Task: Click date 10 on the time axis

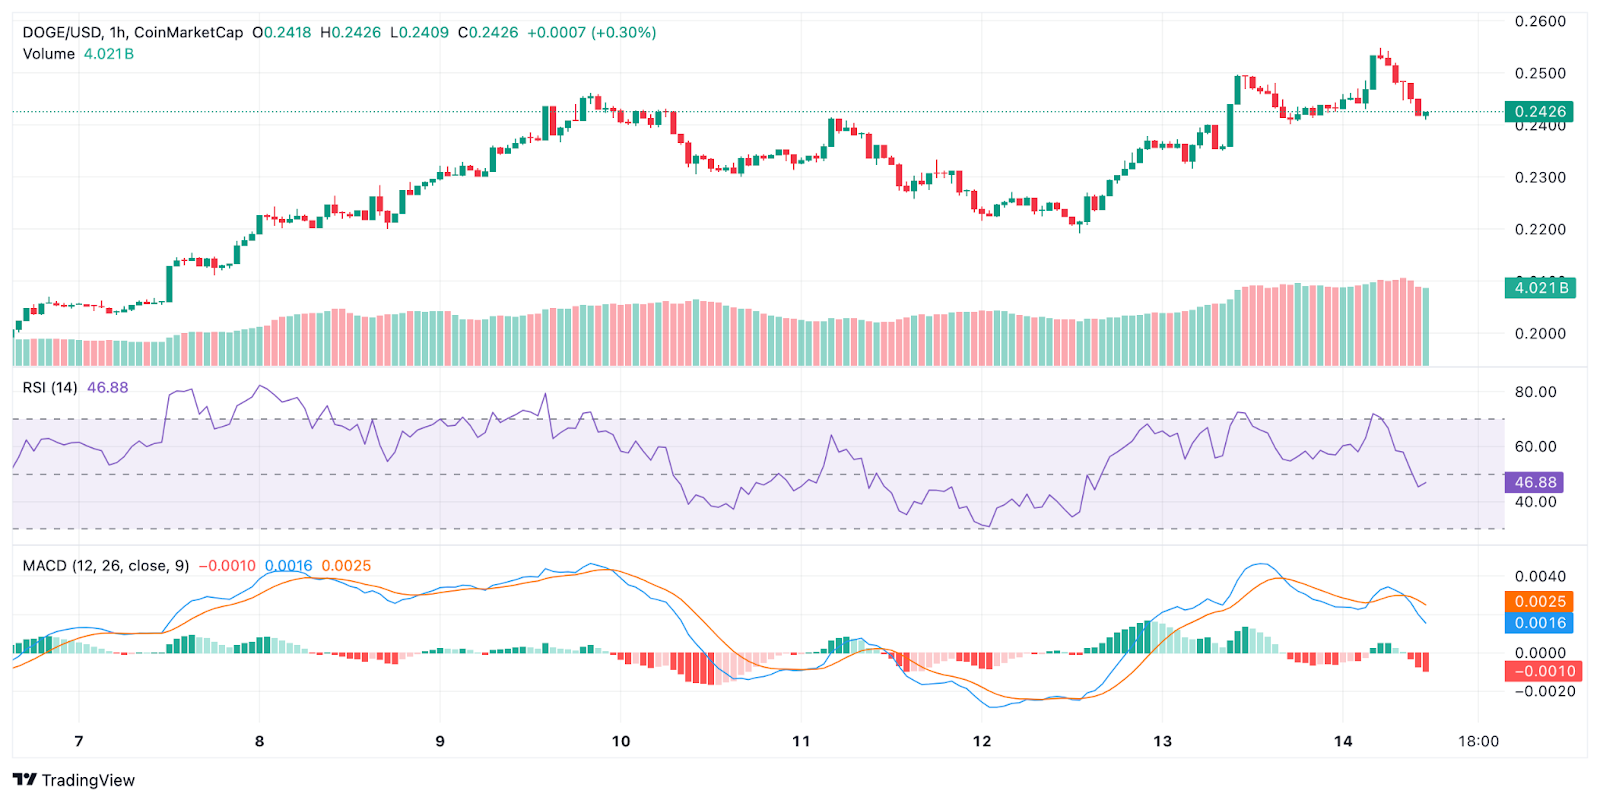Action: [621, 741]
